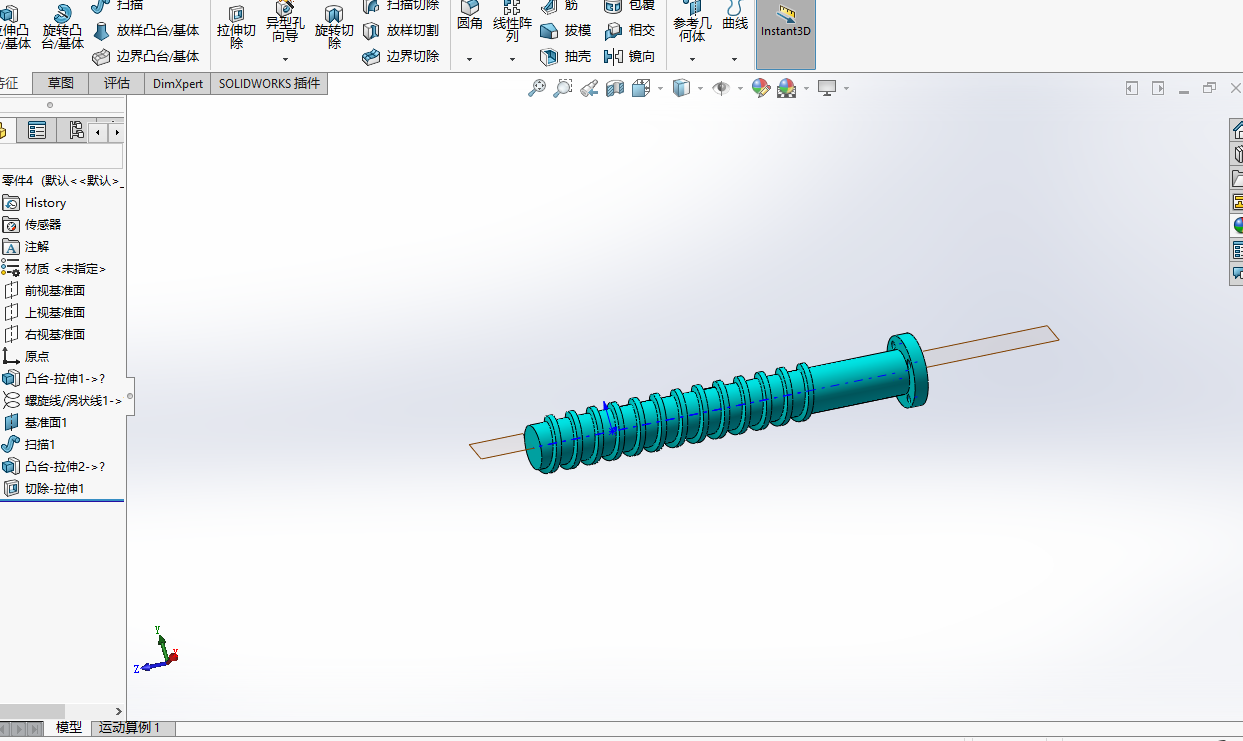Click the View Orientation cube icon
The width and height of the screenshot is (1243, 741).
click(641, 88)
